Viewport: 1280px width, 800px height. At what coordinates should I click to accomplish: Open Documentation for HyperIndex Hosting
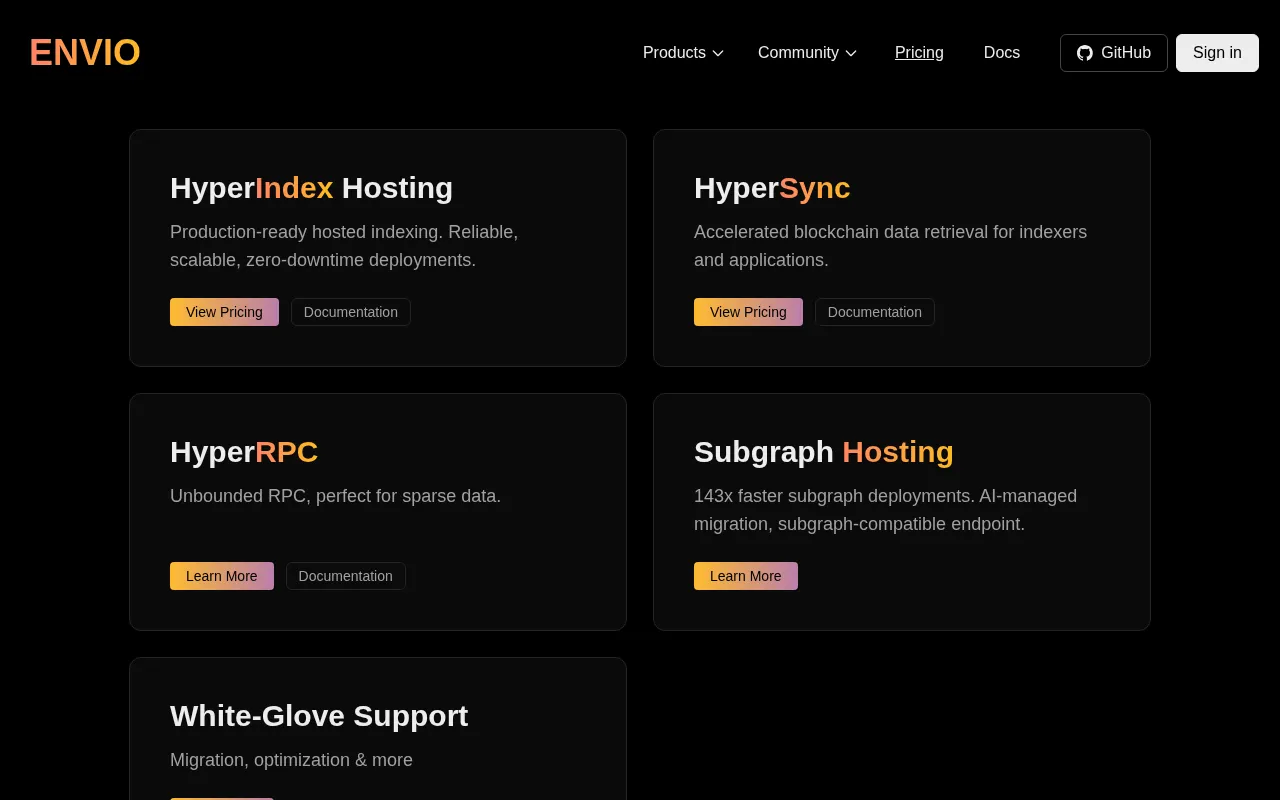[x=351, y=312]
